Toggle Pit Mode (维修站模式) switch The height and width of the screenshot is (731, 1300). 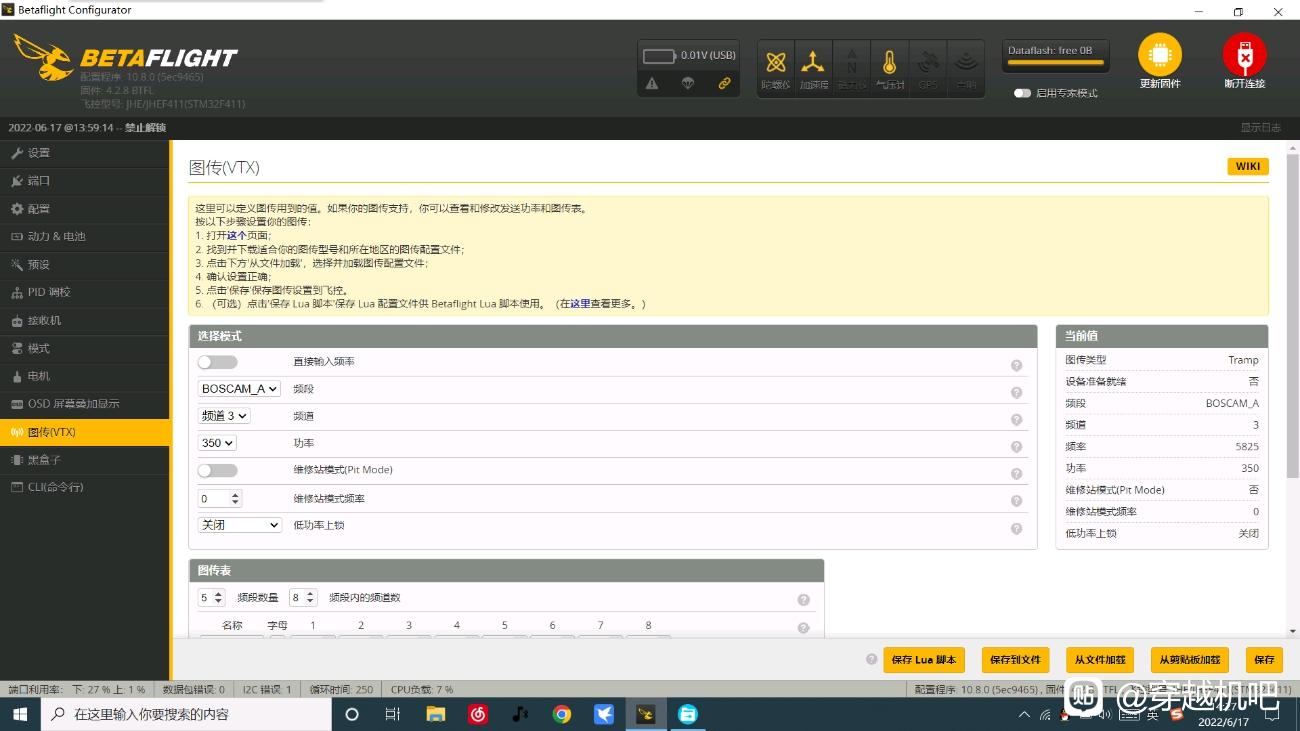(217, 470)
